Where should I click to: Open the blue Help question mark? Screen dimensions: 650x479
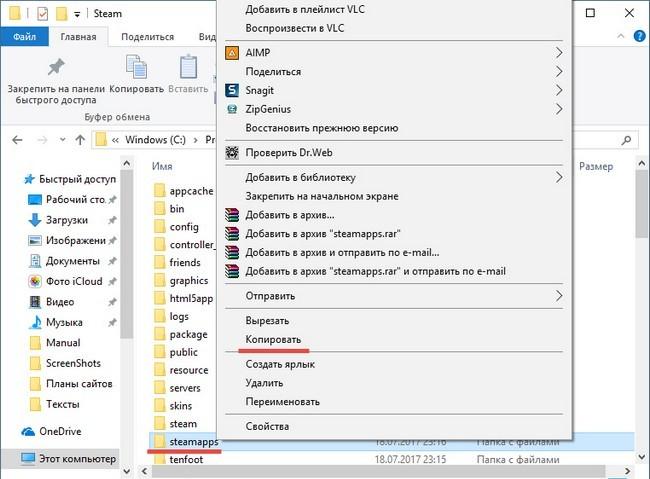point(639,36)
